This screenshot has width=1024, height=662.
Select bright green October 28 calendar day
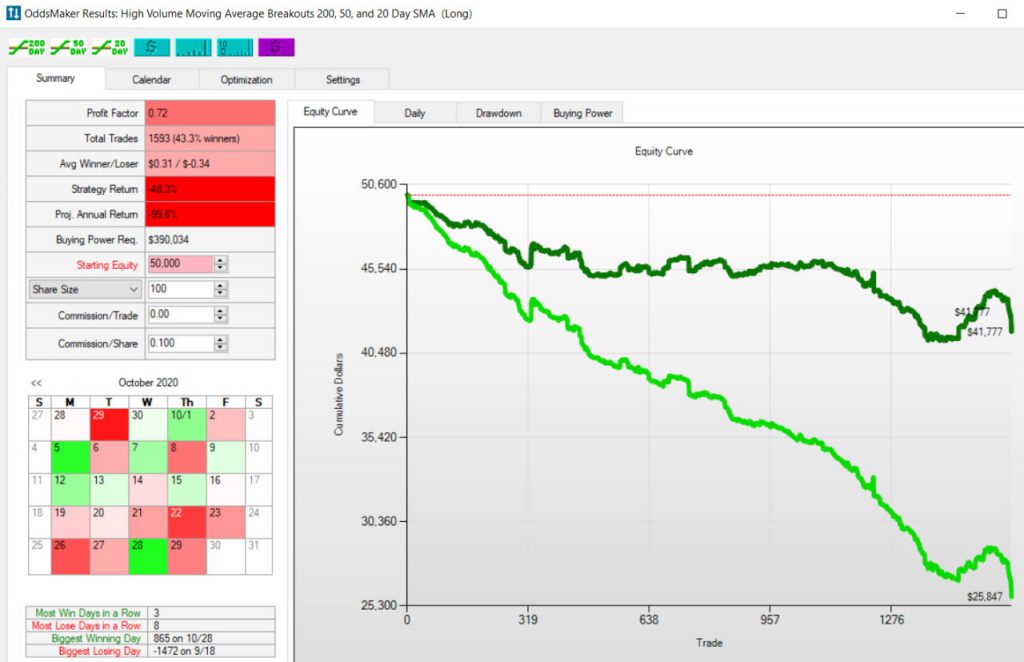tap(148, 556)
